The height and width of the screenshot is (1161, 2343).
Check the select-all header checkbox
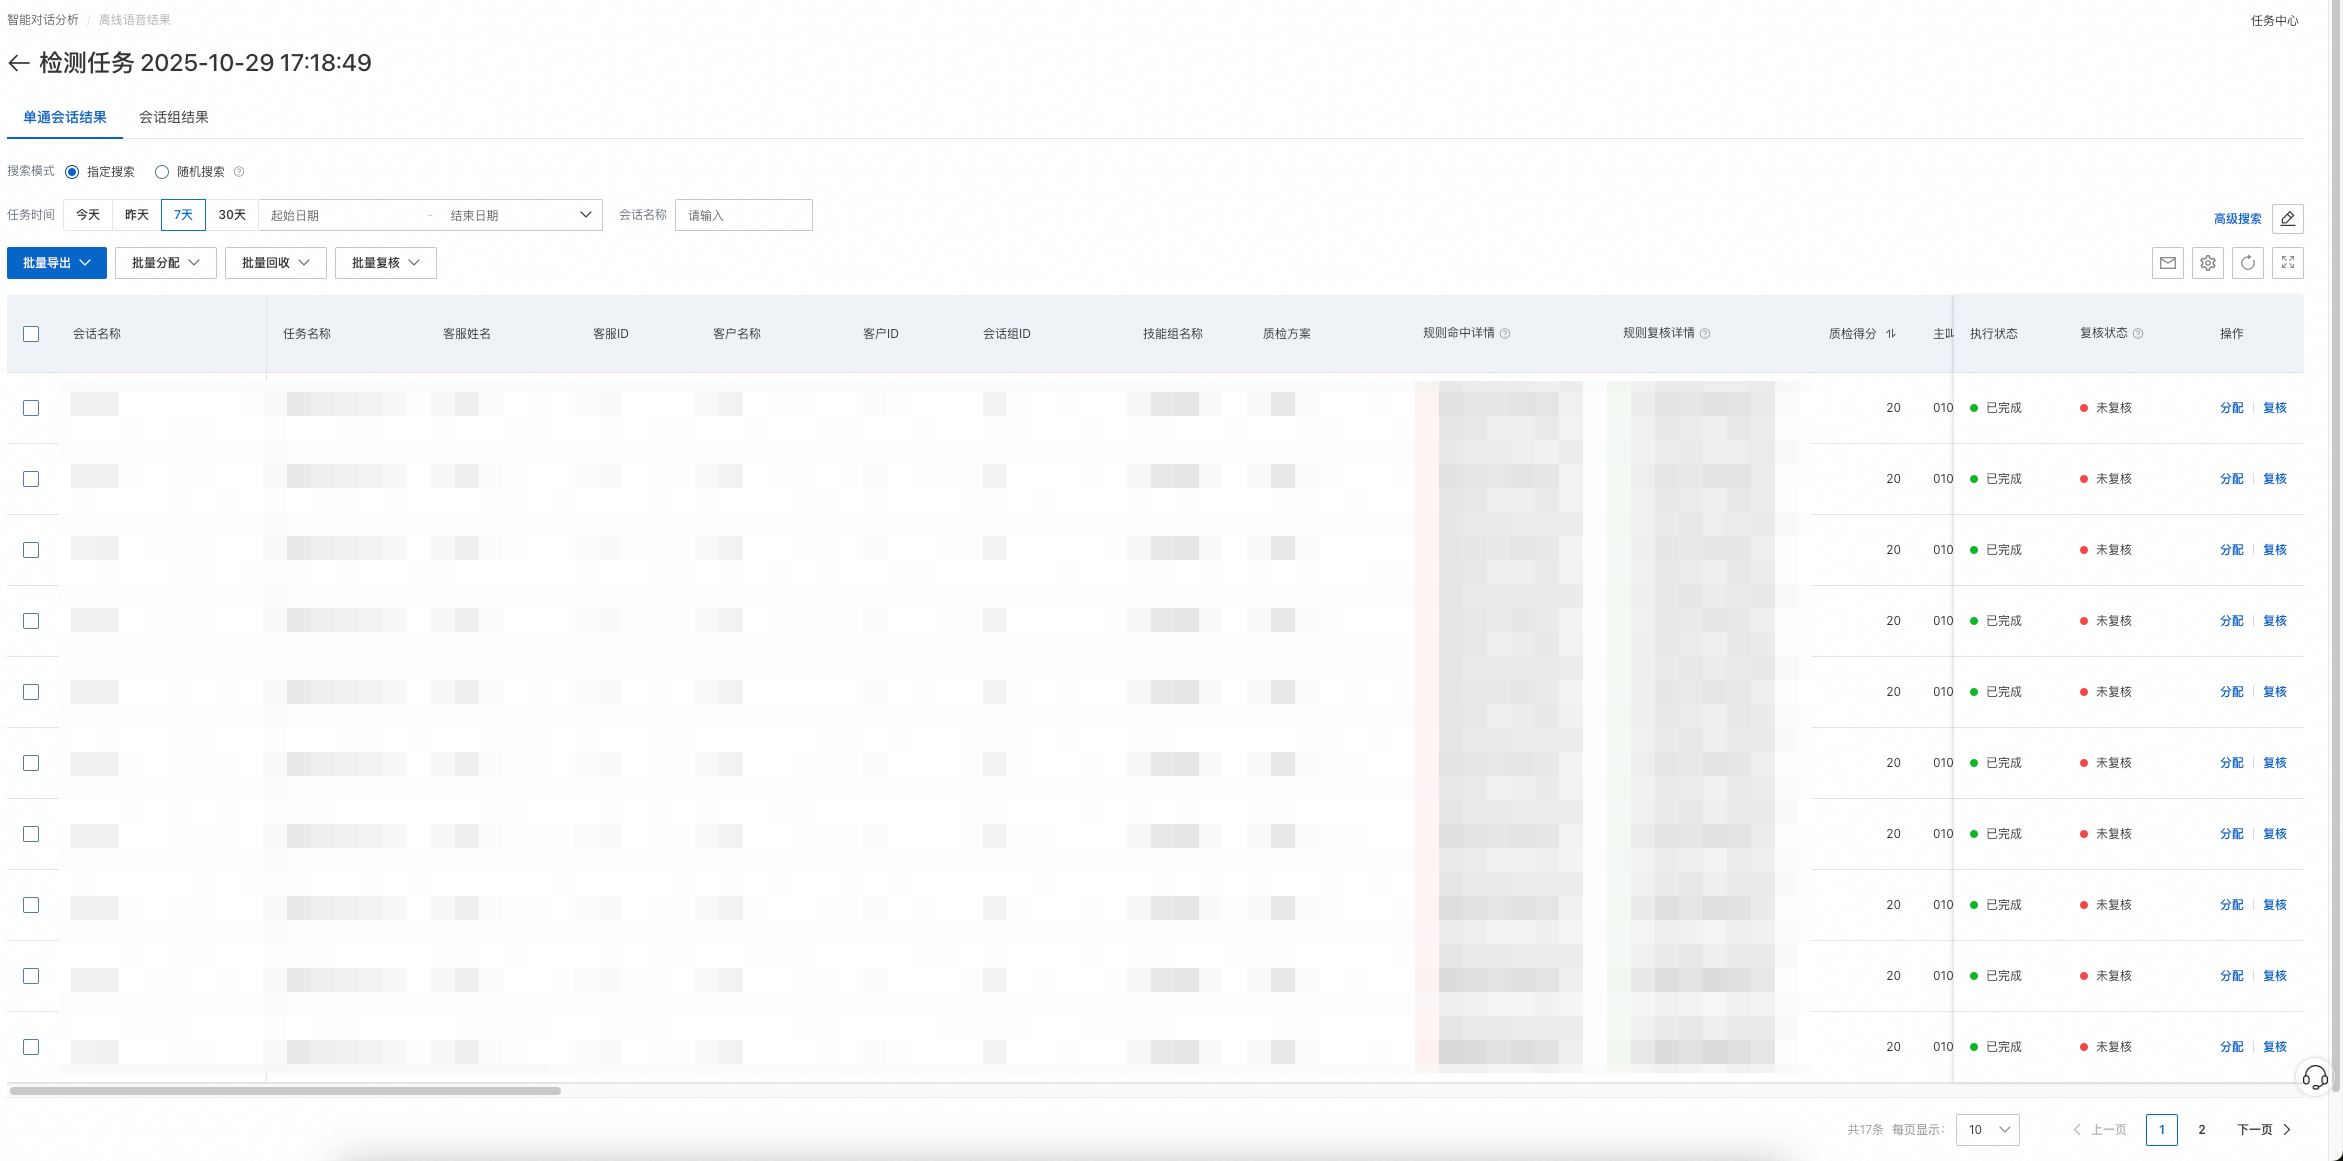click(31, 334)
